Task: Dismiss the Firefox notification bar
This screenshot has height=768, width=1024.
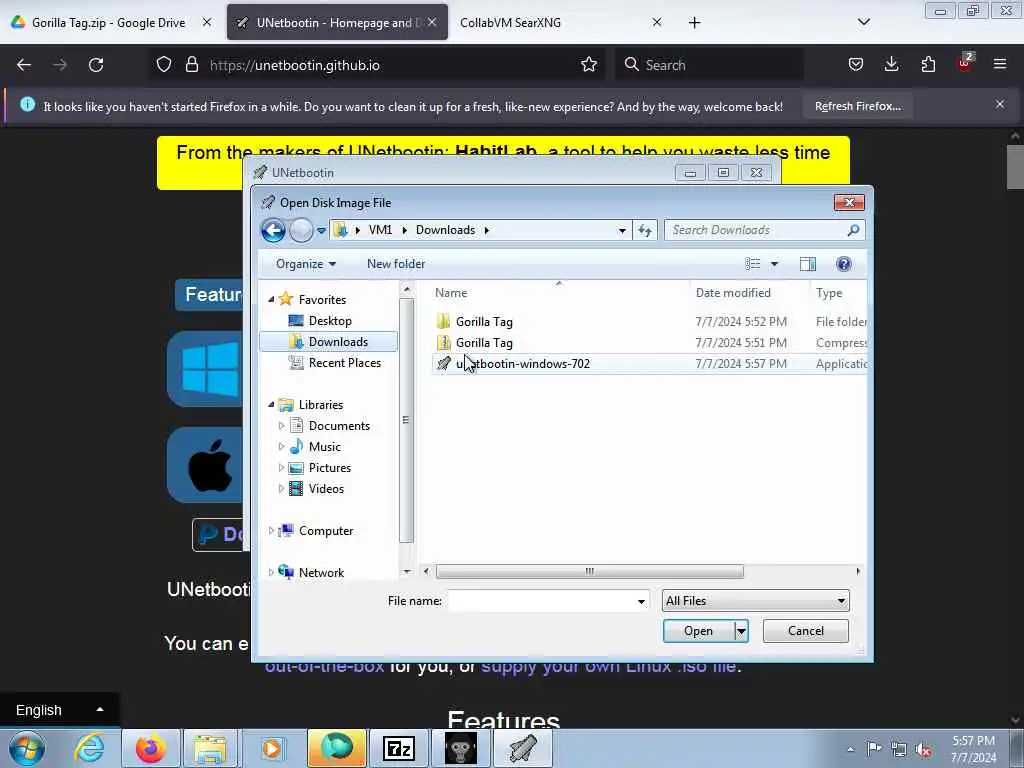Action: pyautogui.click(x=1000, y=104)
